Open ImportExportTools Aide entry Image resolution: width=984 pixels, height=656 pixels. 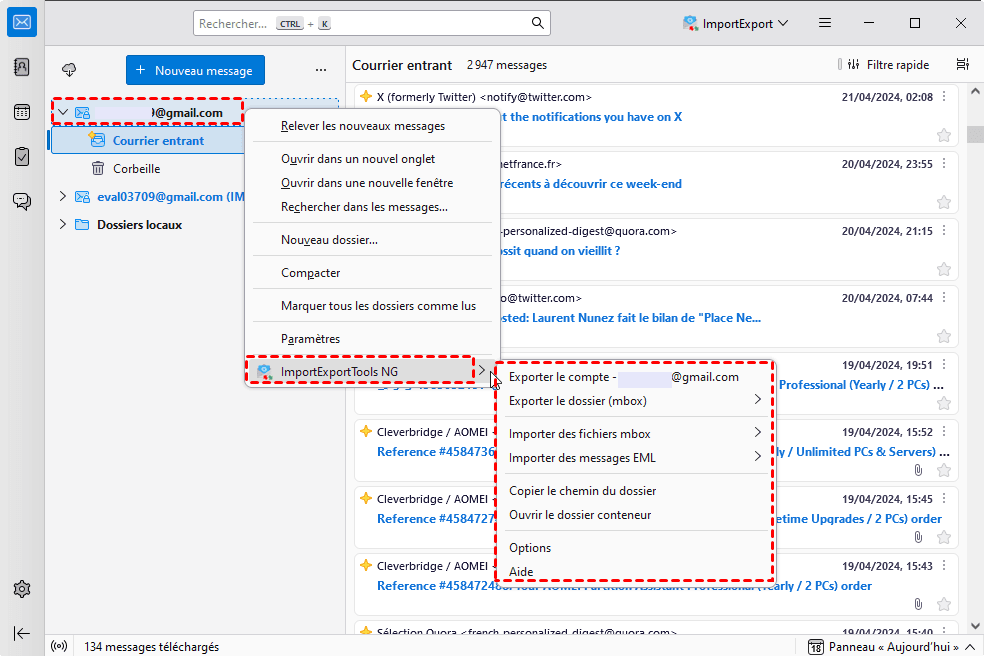pyautogui.click(x=634, y=571)
